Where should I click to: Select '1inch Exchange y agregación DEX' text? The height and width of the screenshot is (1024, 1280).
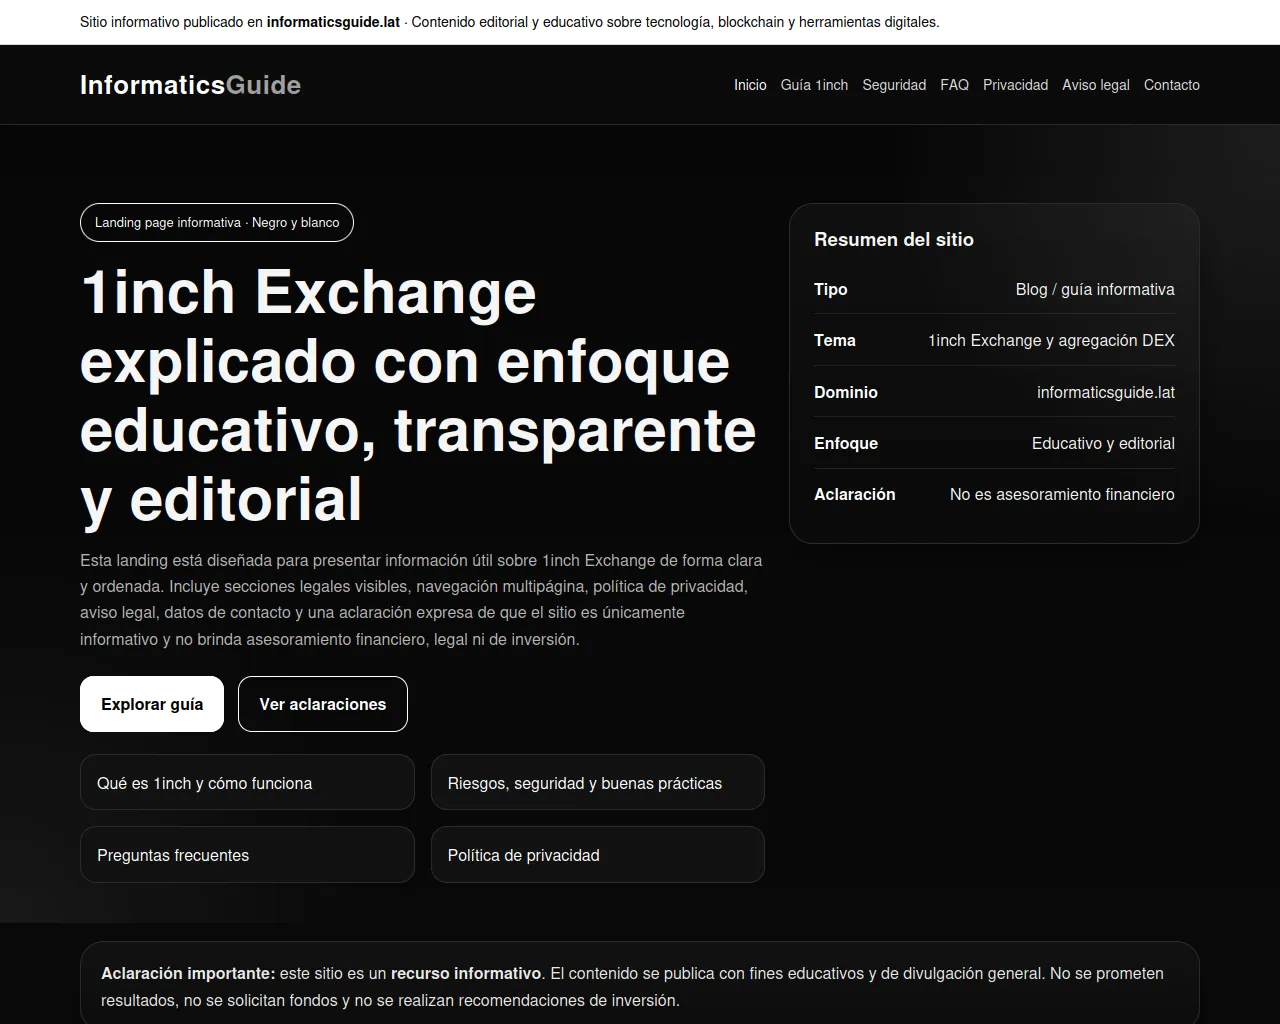[1051, 340]
